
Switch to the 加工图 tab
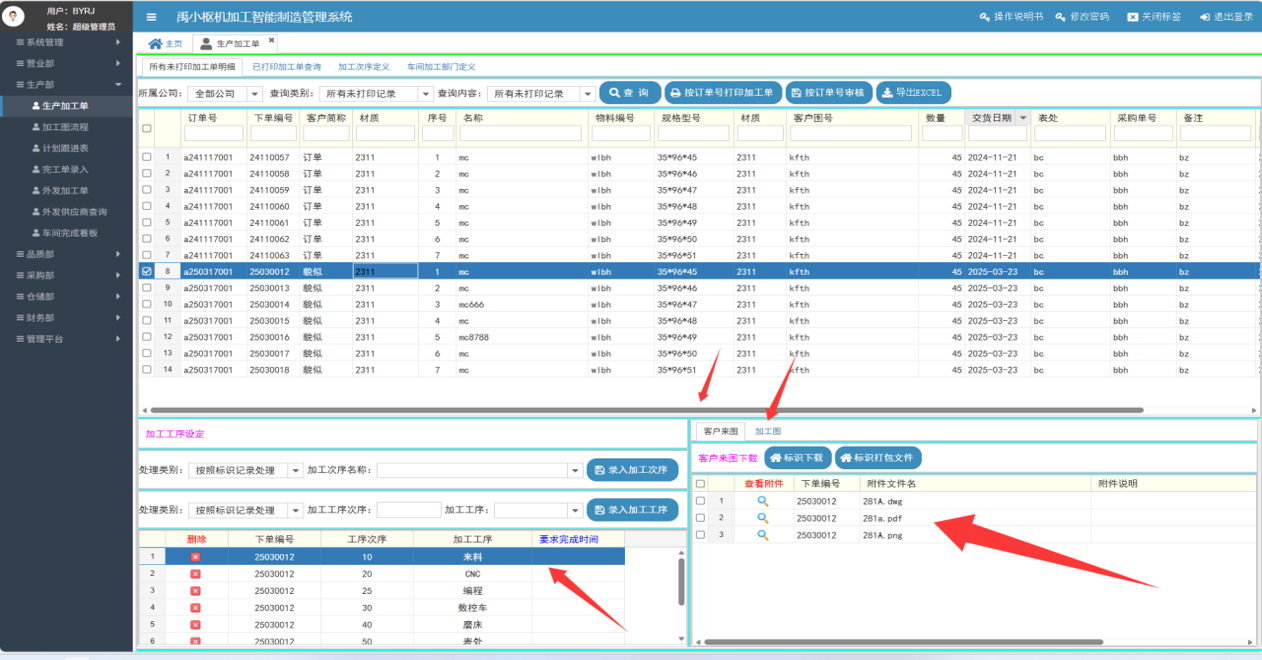point(768,431)
